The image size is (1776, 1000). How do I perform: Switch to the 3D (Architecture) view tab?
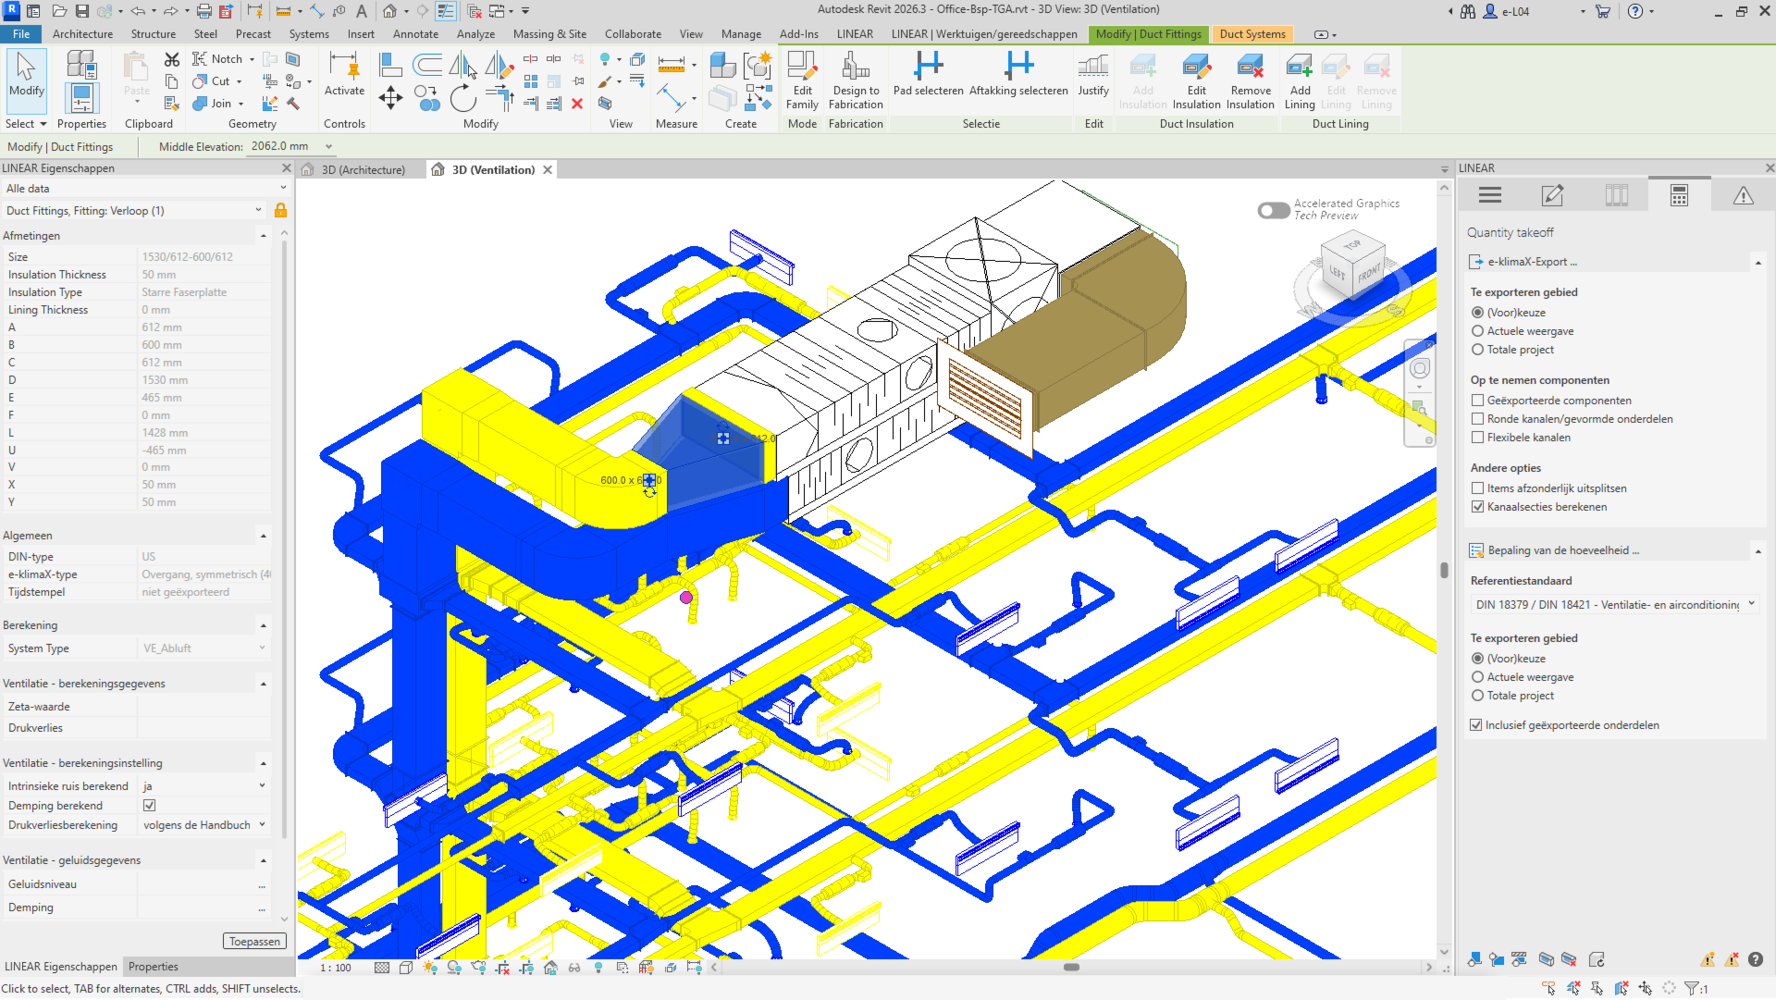click(x=362, y=170)
